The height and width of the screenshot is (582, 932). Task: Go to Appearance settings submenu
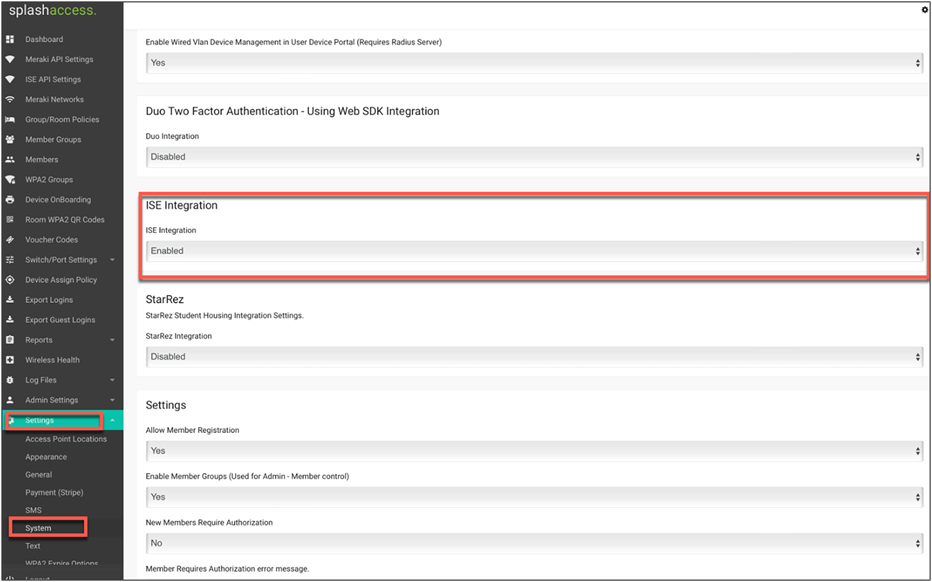click(46, 457)
